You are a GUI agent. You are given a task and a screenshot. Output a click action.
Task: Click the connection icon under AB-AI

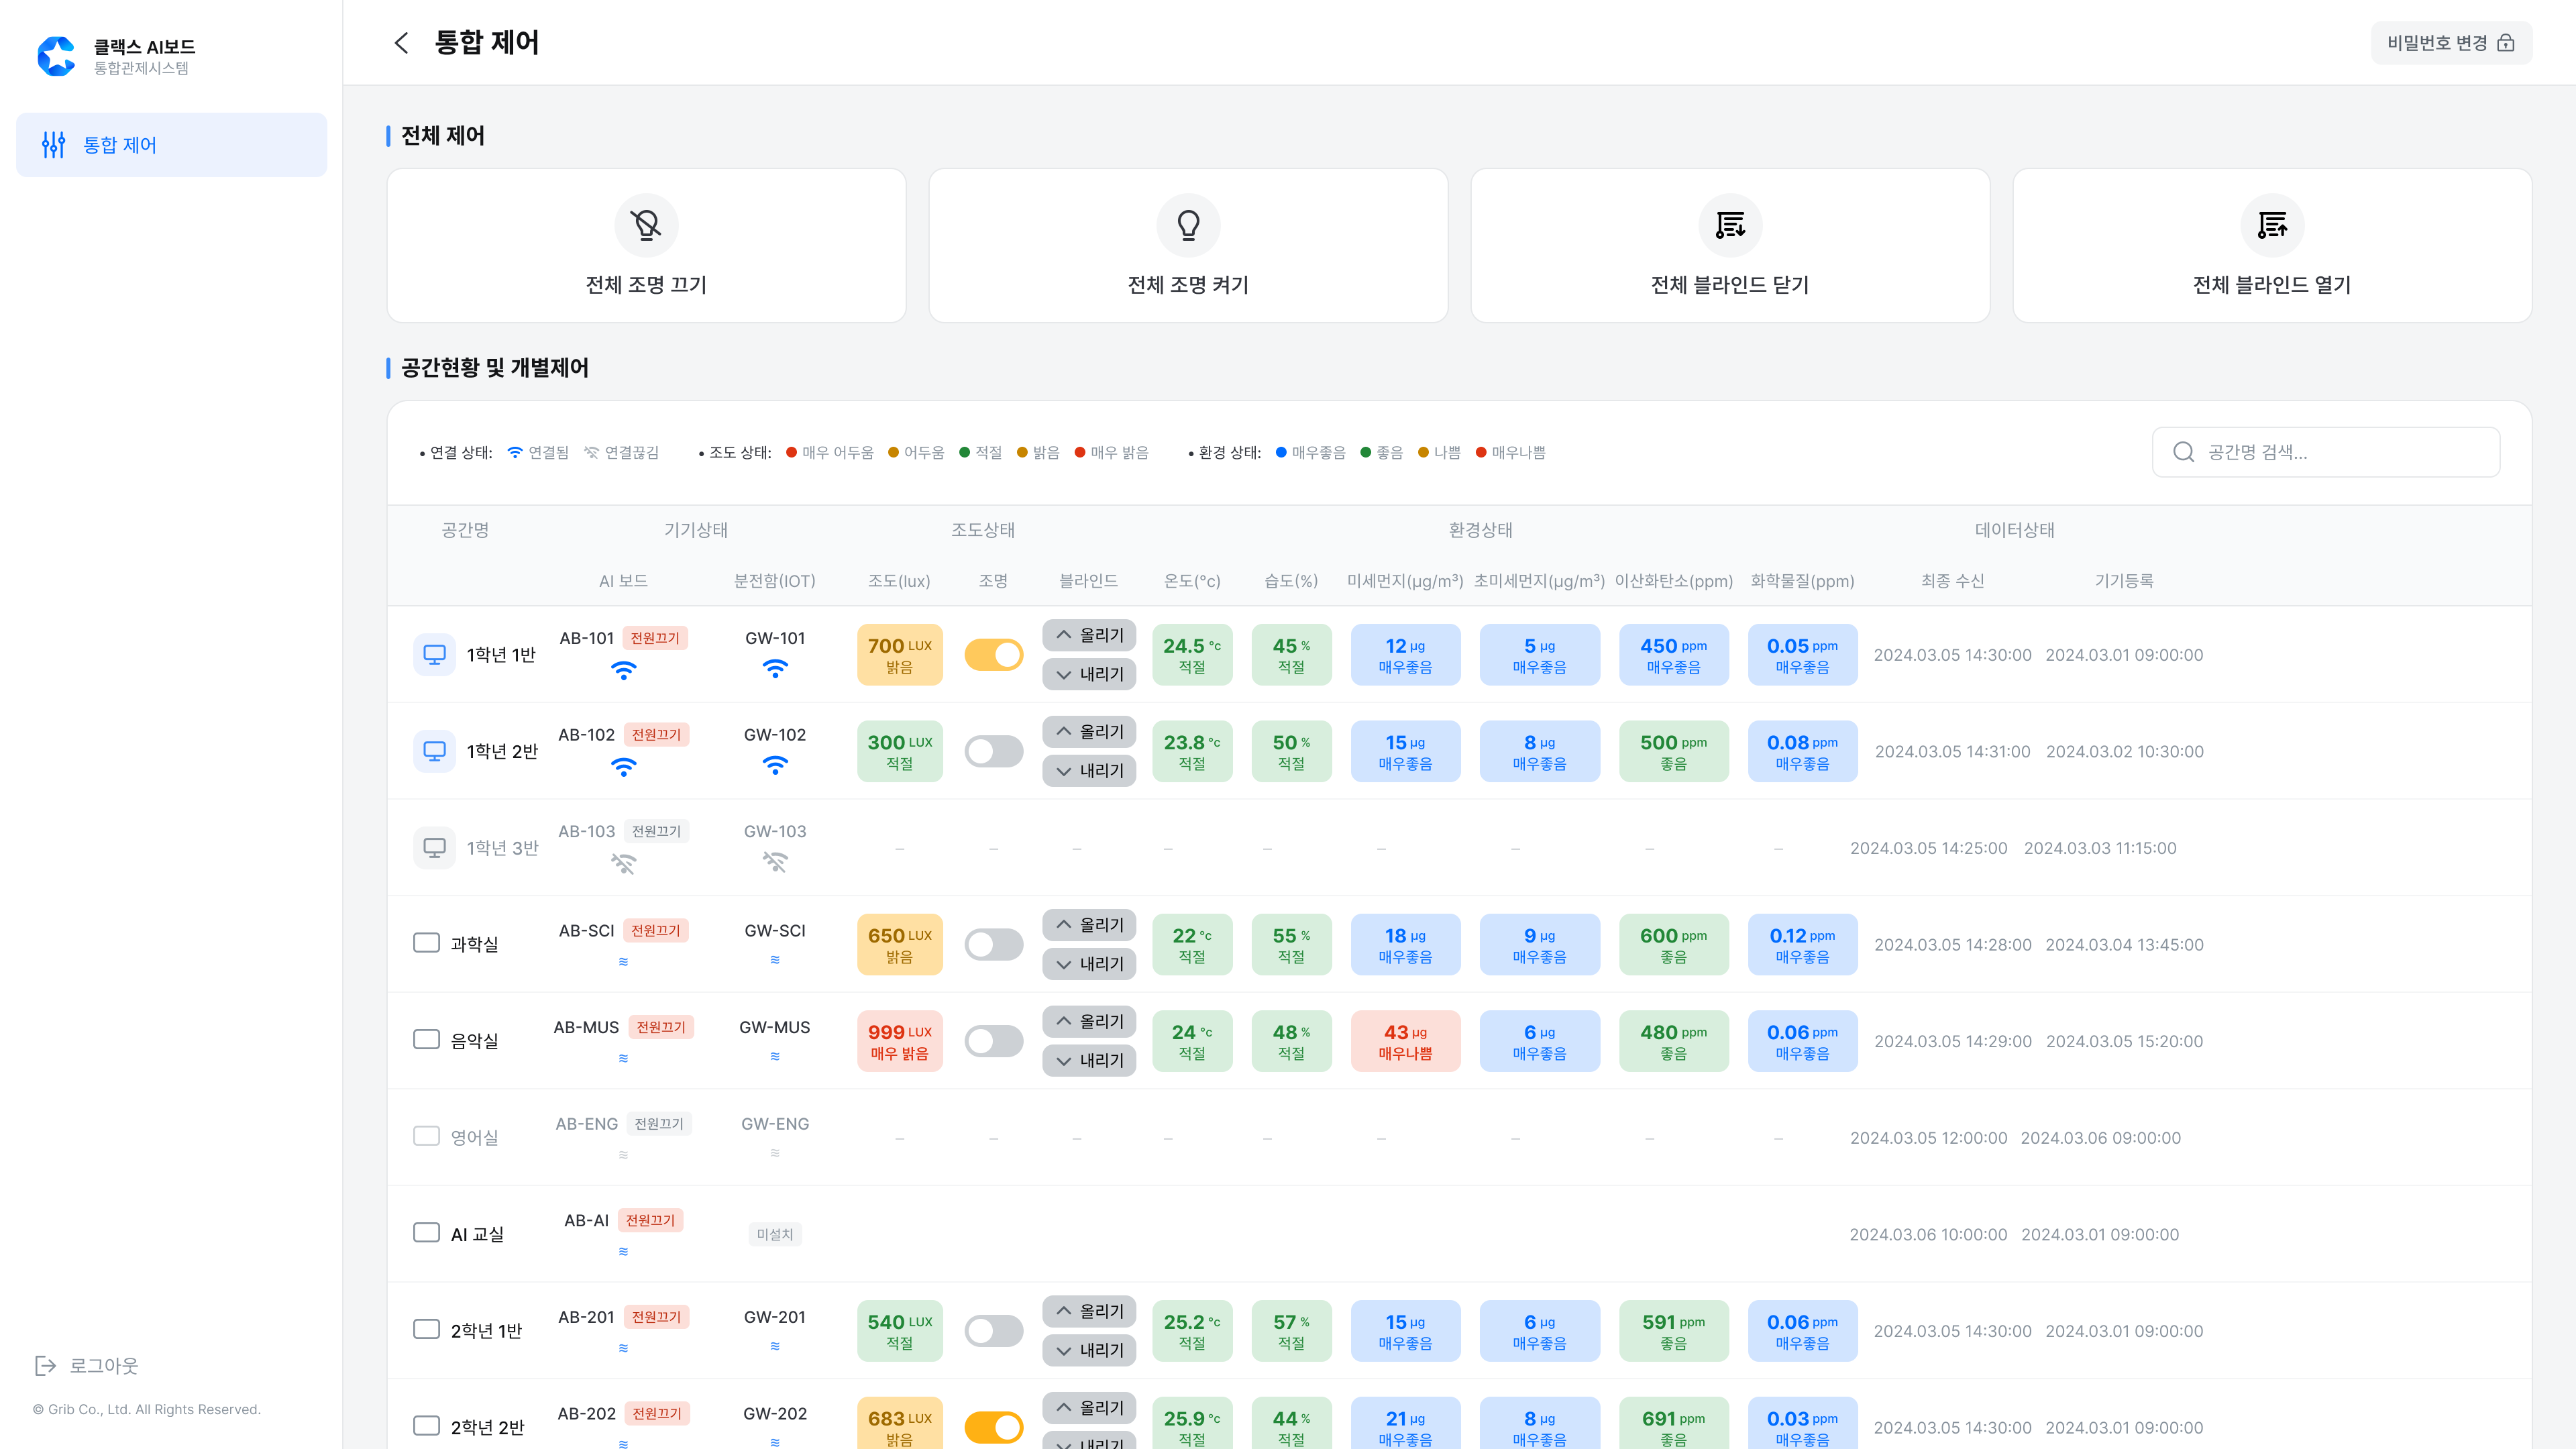tap(623, 1251)
